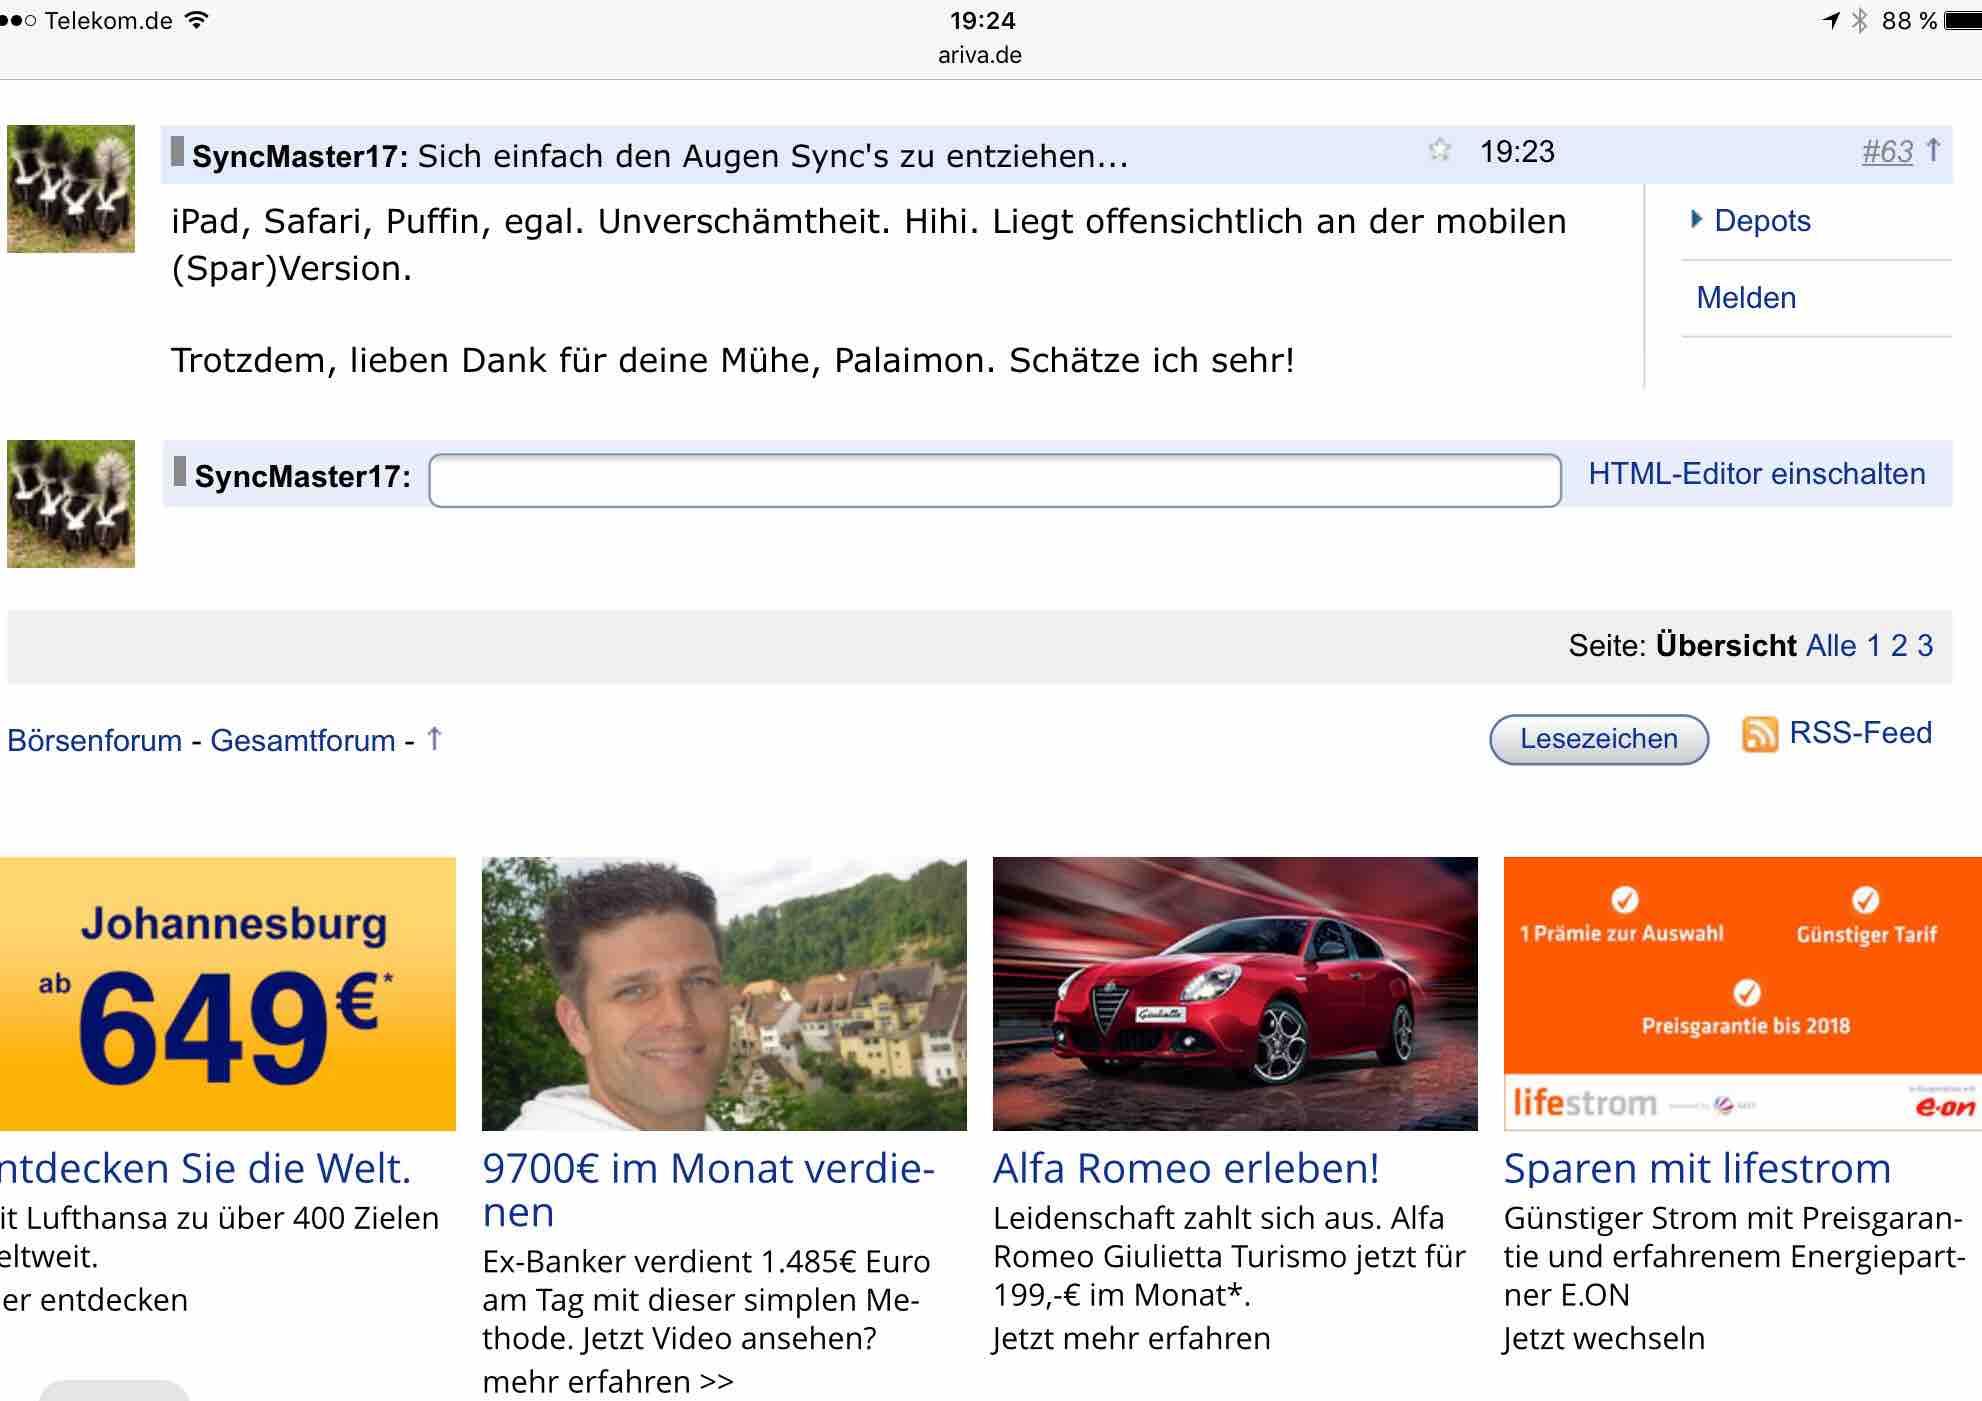Open the Gesamtforum breadcrumb link
The image size is (1982, 1401).
pyautogui.click(x=302, y=741)
